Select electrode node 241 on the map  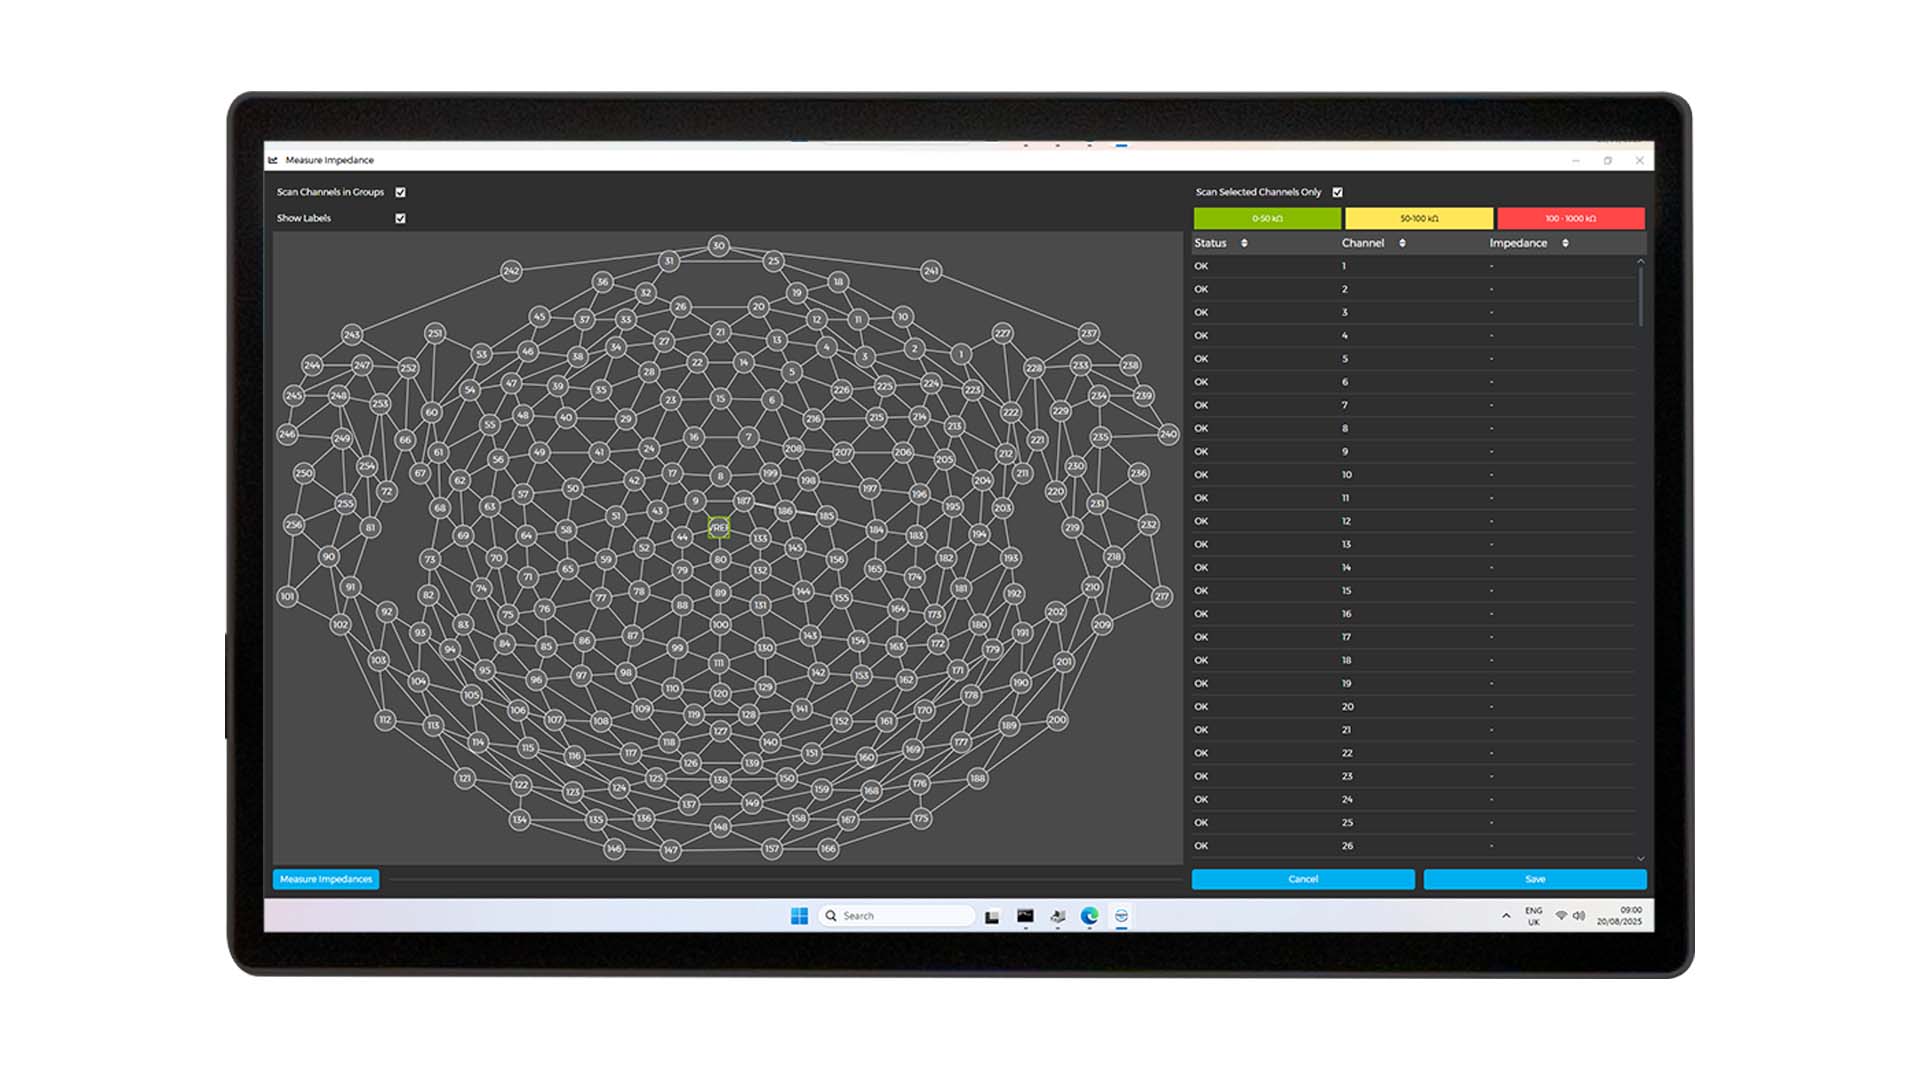[931, 271]
